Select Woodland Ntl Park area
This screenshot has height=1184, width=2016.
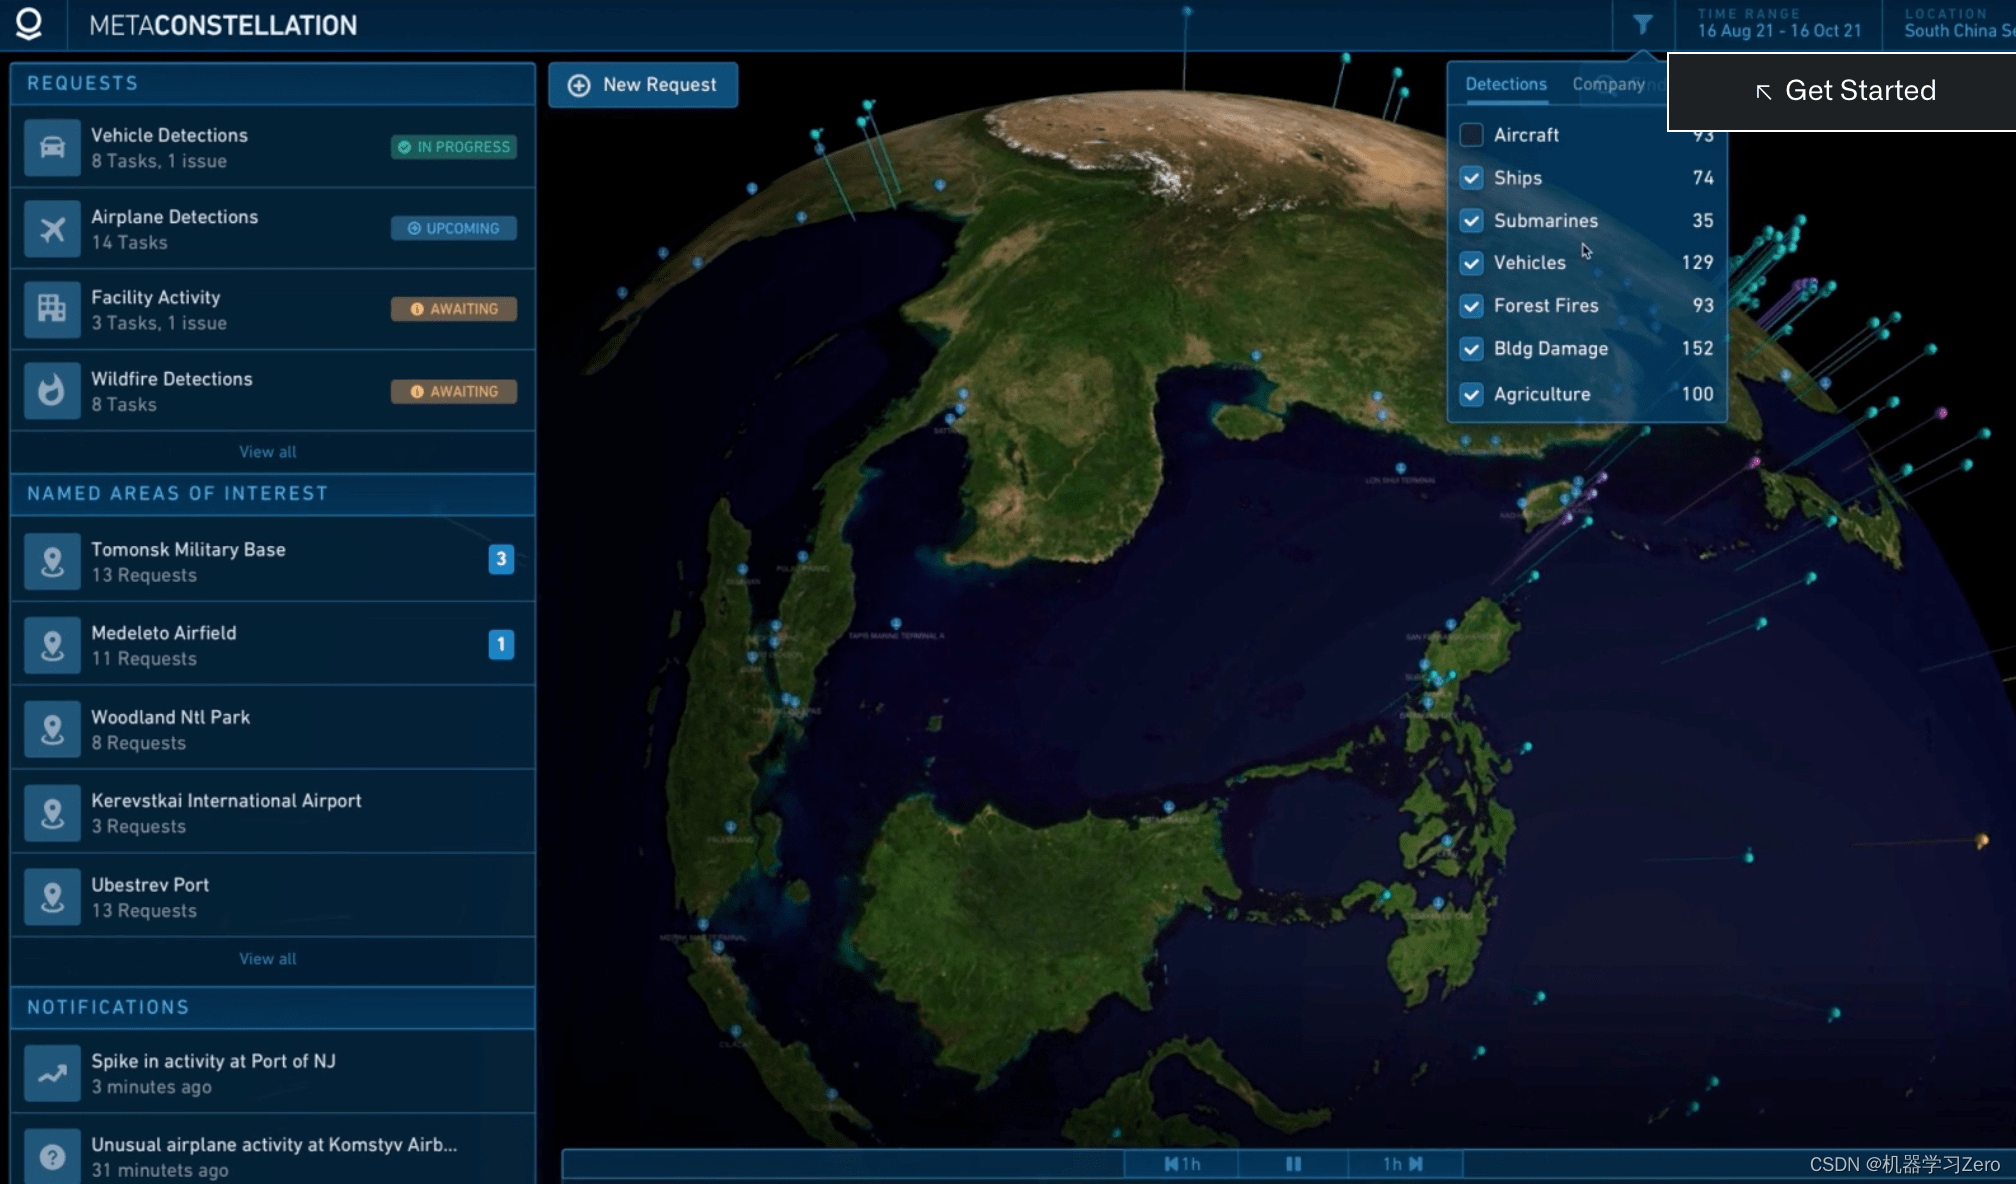click(x=273, y=729)
